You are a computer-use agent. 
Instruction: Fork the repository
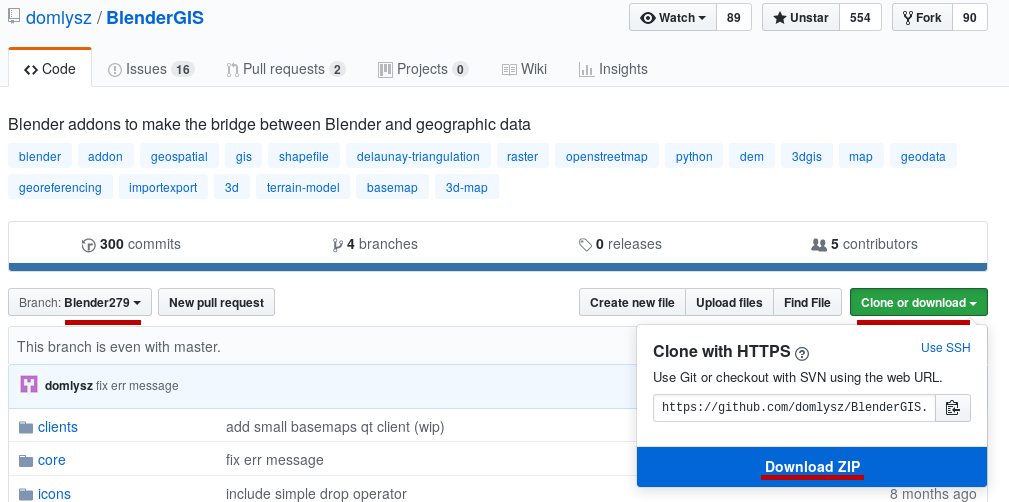(922, 17)
